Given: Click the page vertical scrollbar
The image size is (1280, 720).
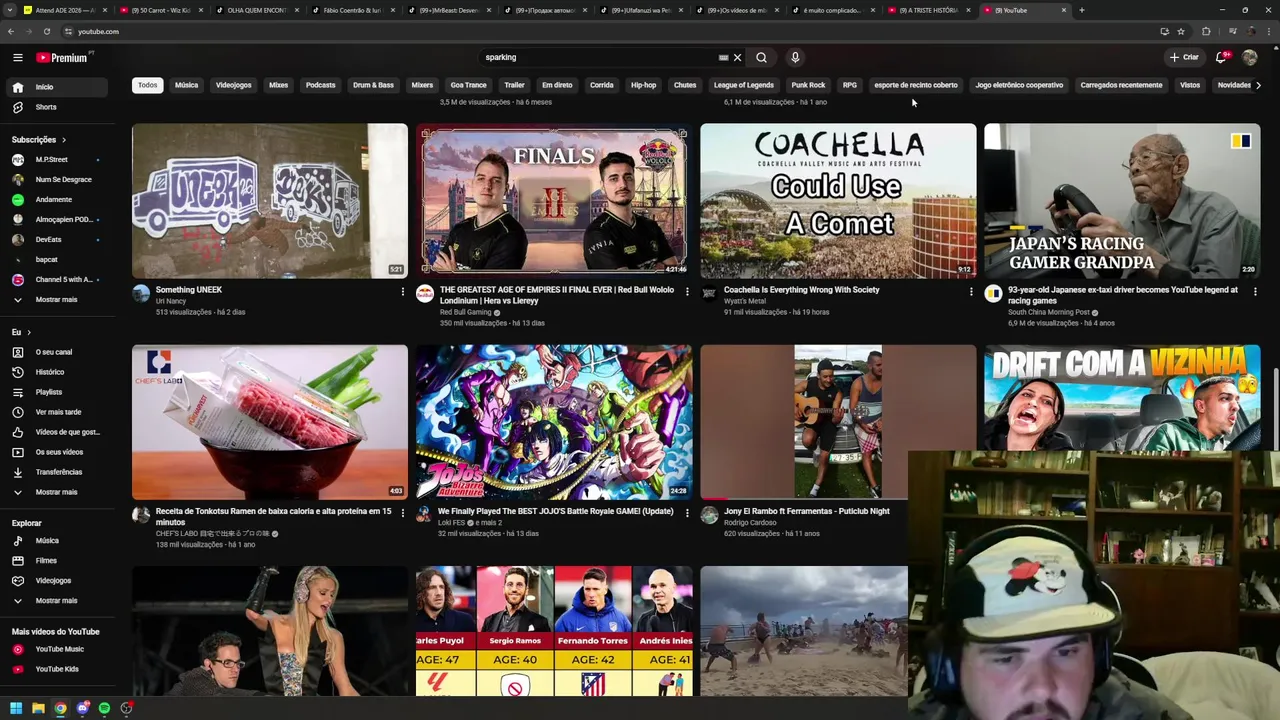Looking at the screenshot, I should [1276, 410].
